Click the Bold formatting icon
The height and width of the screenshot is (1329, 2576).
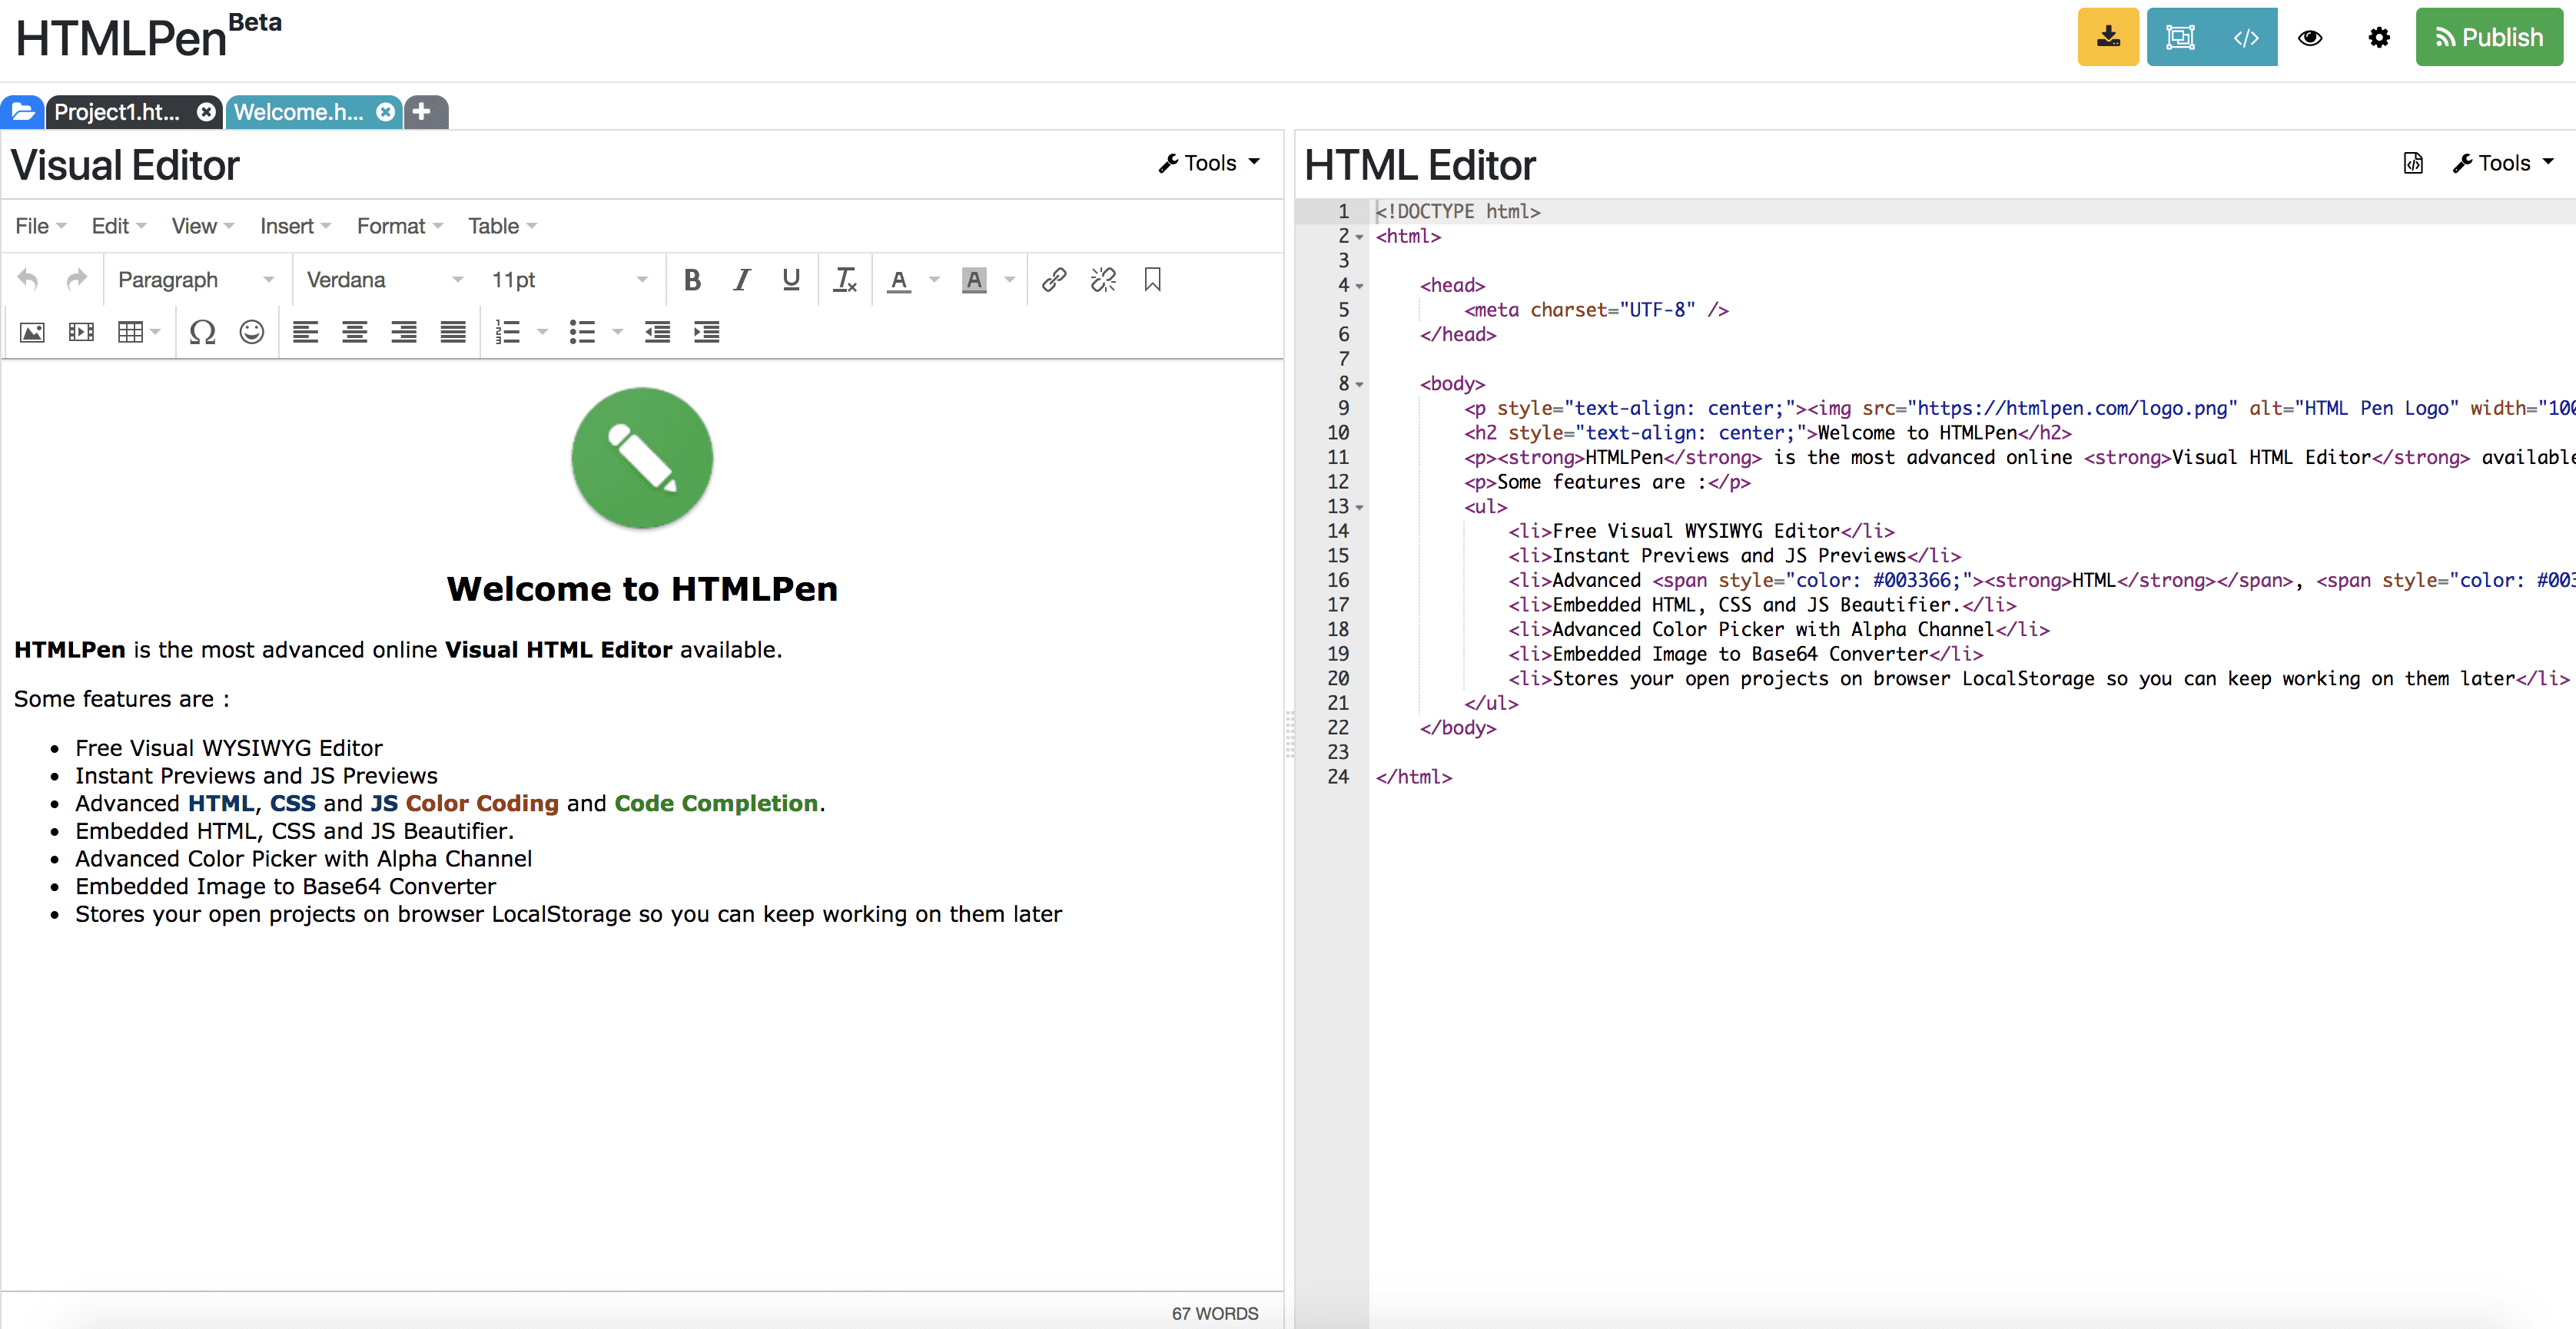692,280
